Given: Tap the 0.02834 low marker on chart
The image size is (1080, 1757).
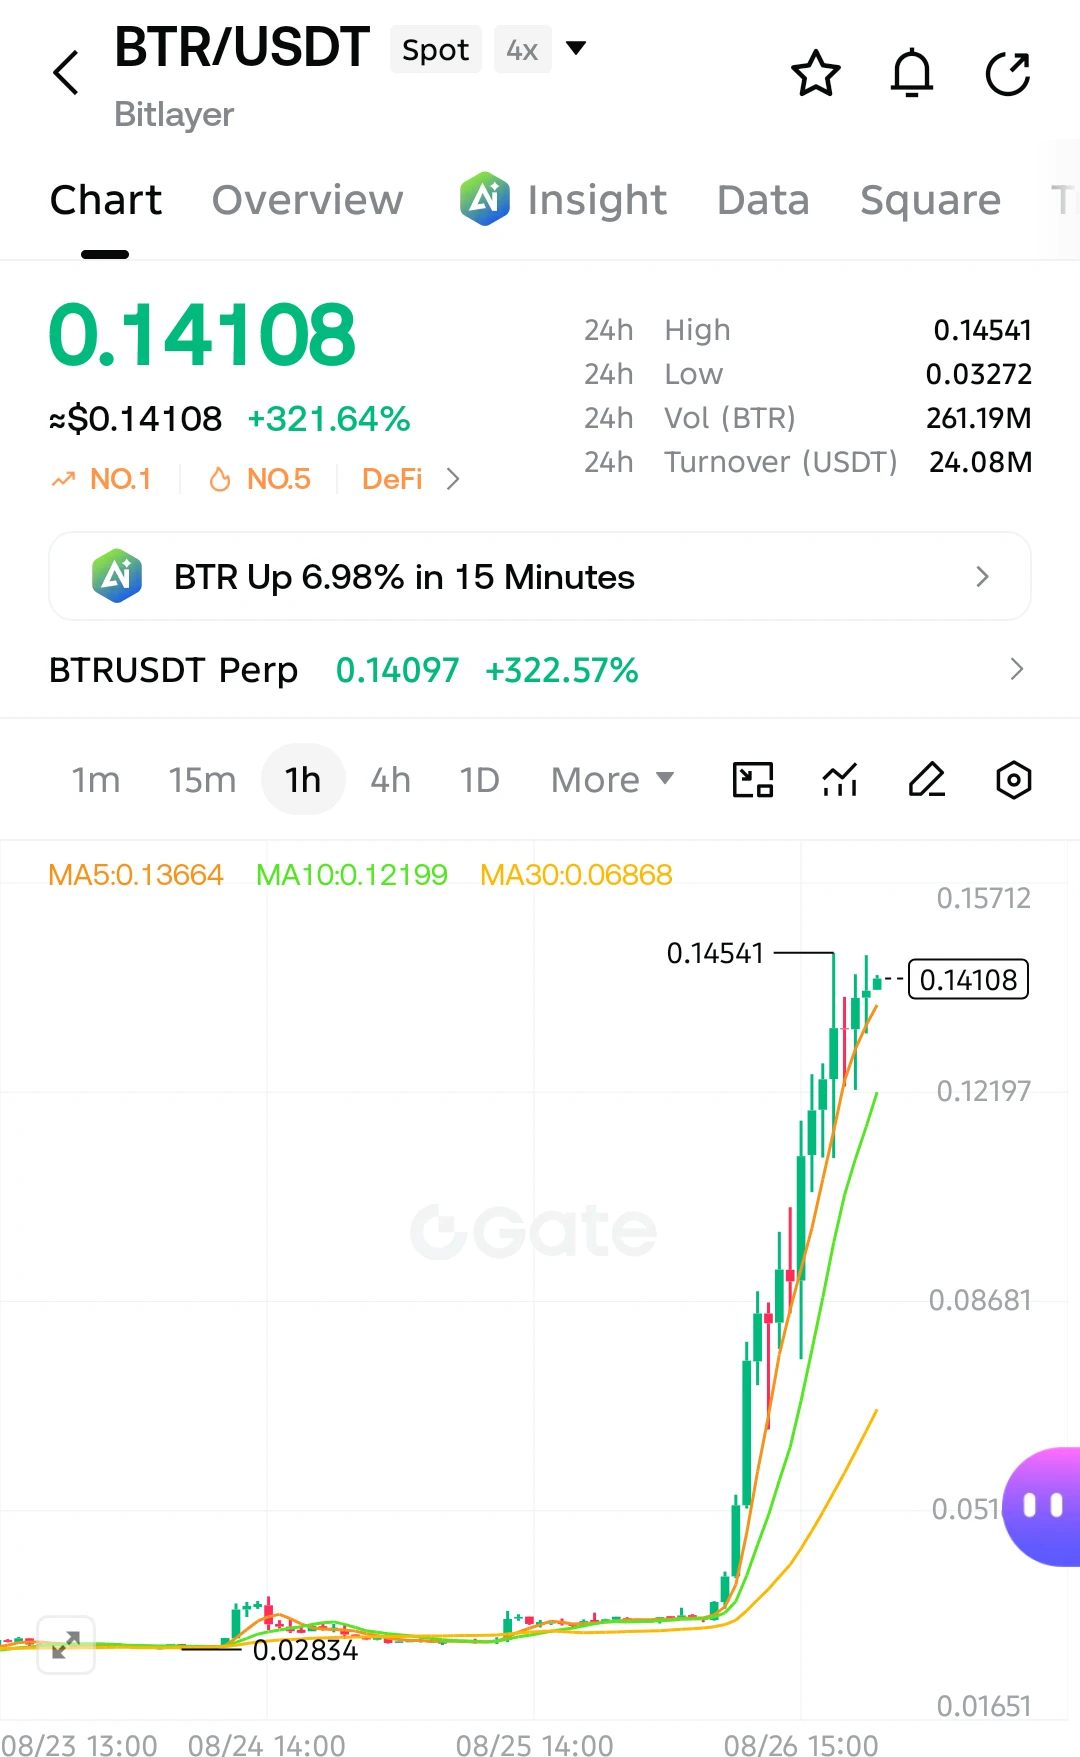Looking at the screenshot, I should coord(305,1650).
